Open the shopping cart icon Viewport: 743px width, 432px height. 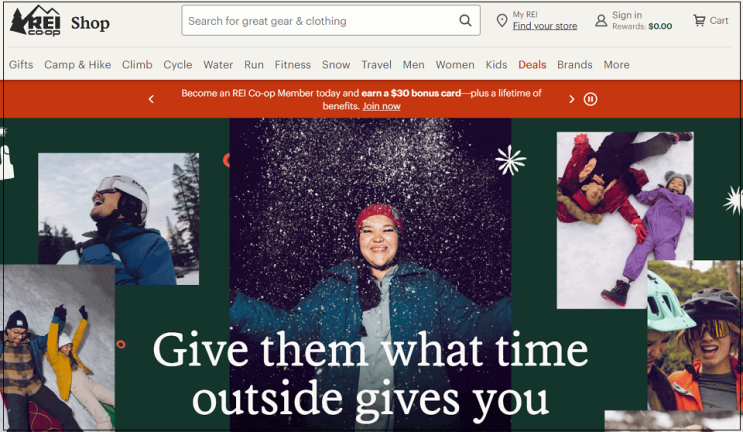point(699,20)
